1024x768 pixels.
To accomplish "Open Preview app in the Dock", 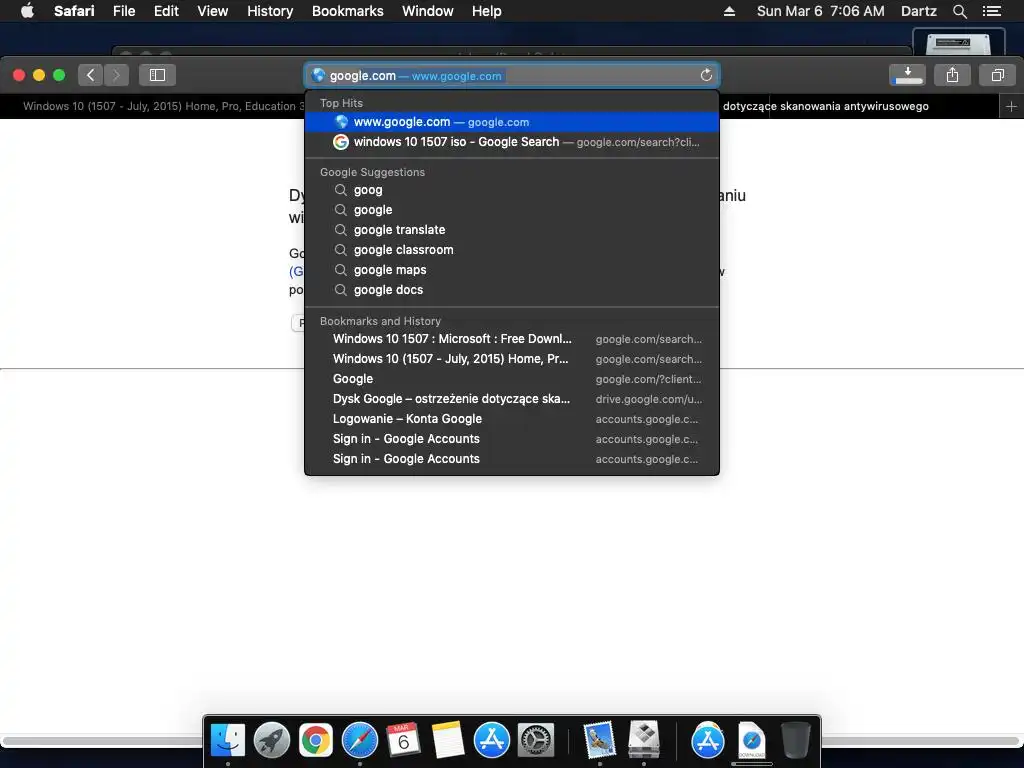I will [x=600, y=741].
